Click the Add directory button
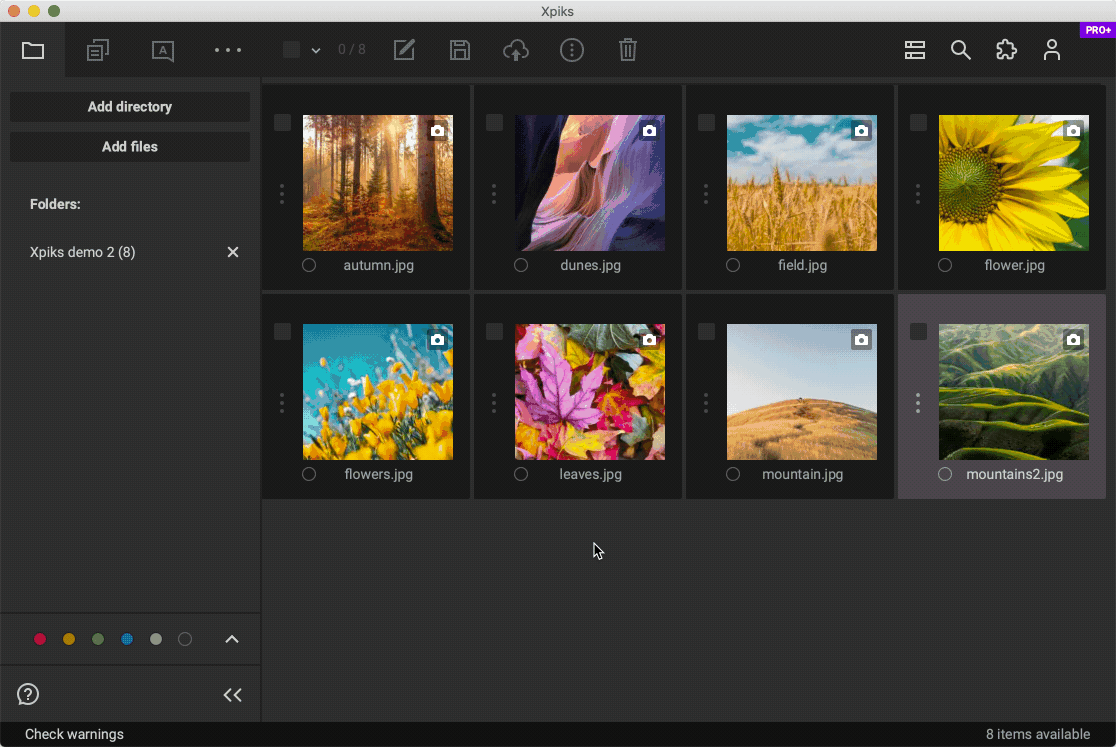Viewport: 1116px width, 747px height. click(x=130, y=107)
